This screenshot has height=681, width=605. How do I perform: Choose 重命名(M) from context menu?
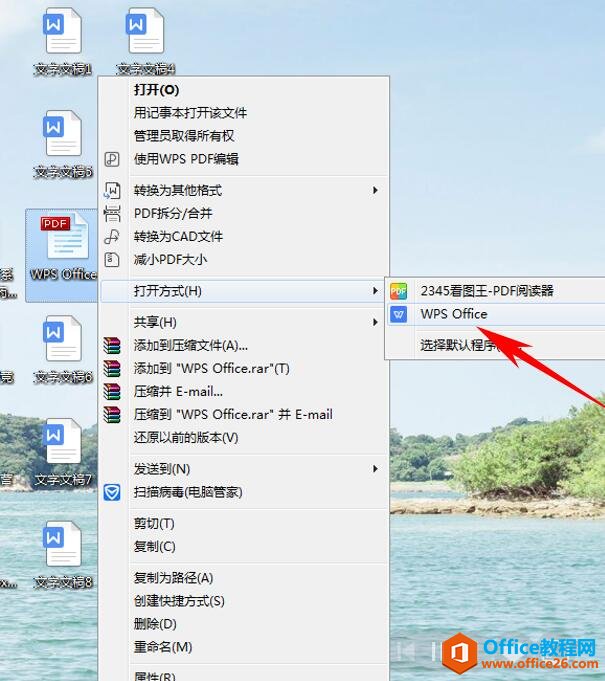pos(244,647)
